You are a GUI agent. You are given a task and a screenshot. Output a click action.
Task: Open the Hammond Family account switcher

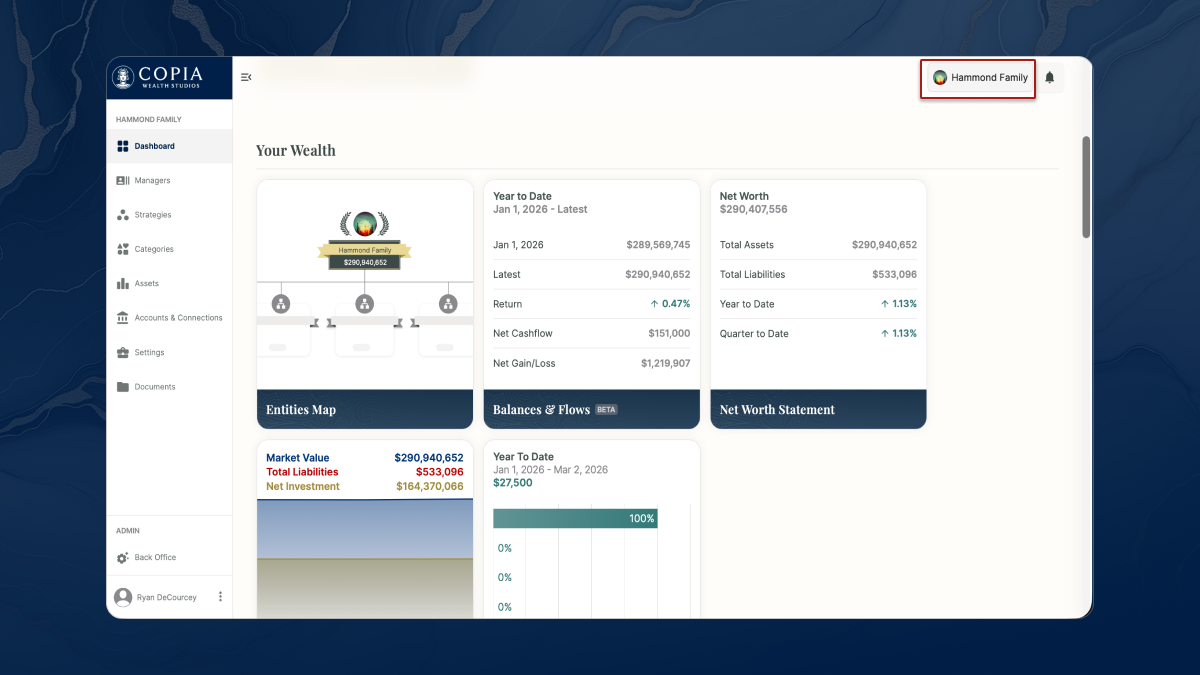click(979, 78)
